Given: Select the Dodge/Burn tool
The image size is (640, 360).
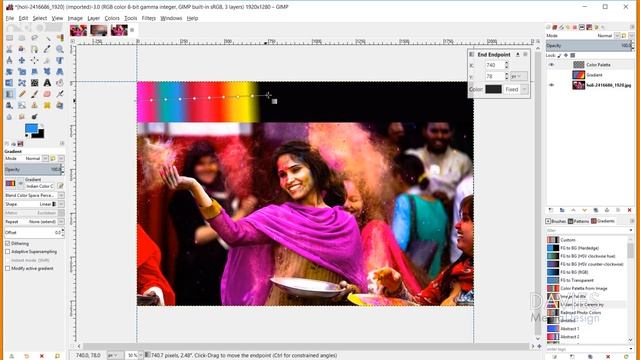Looking at the screenshot, I should [x=34, y=117].
